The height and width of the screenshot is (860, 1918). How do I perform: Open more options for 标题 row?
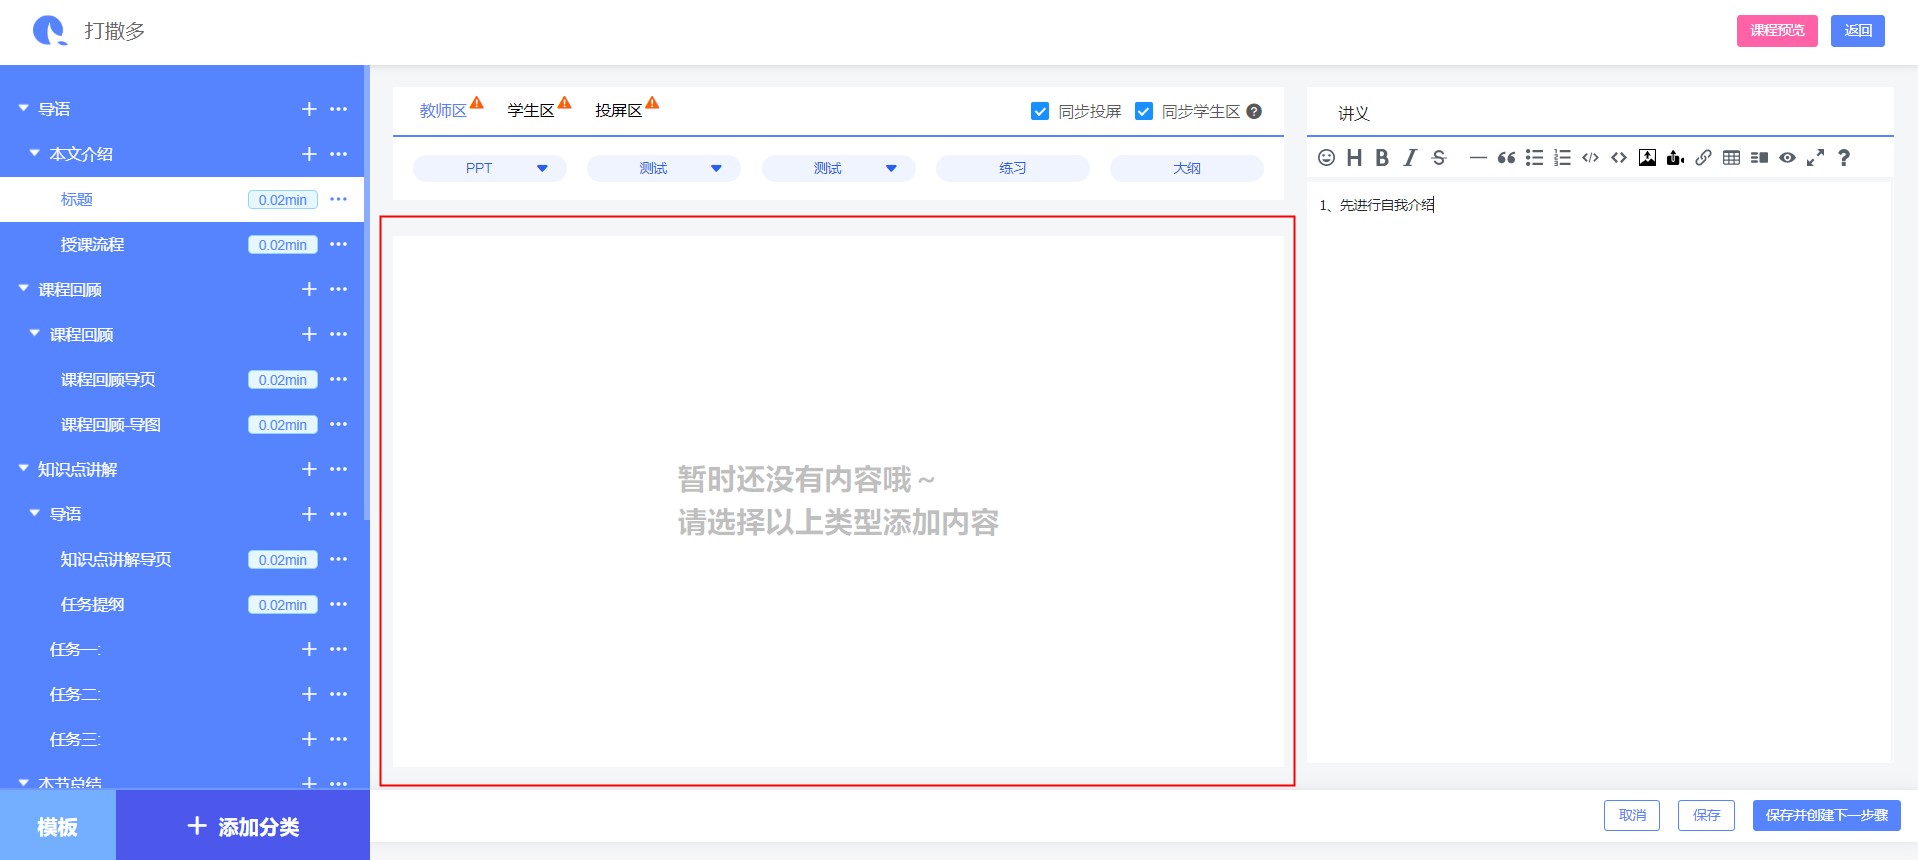click(339, 199)
